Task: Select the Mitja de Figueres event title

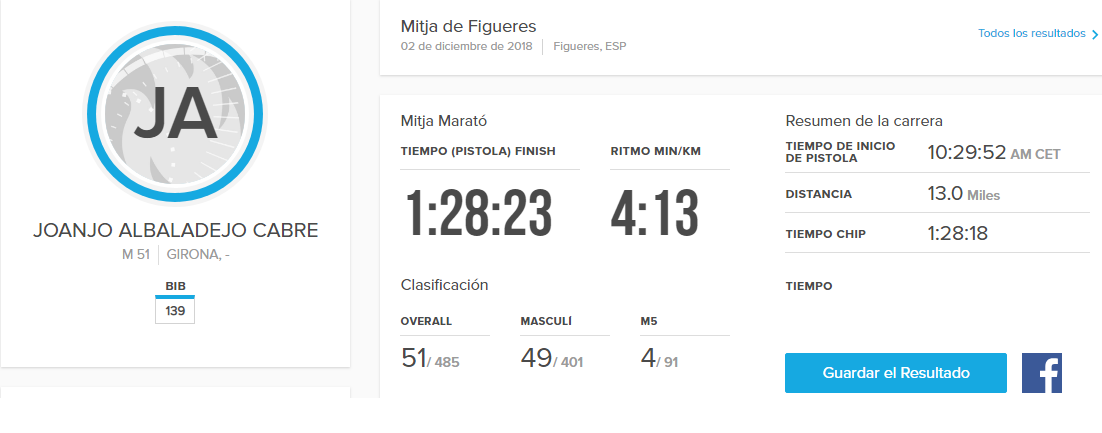Action: click(x=468, y=26)
